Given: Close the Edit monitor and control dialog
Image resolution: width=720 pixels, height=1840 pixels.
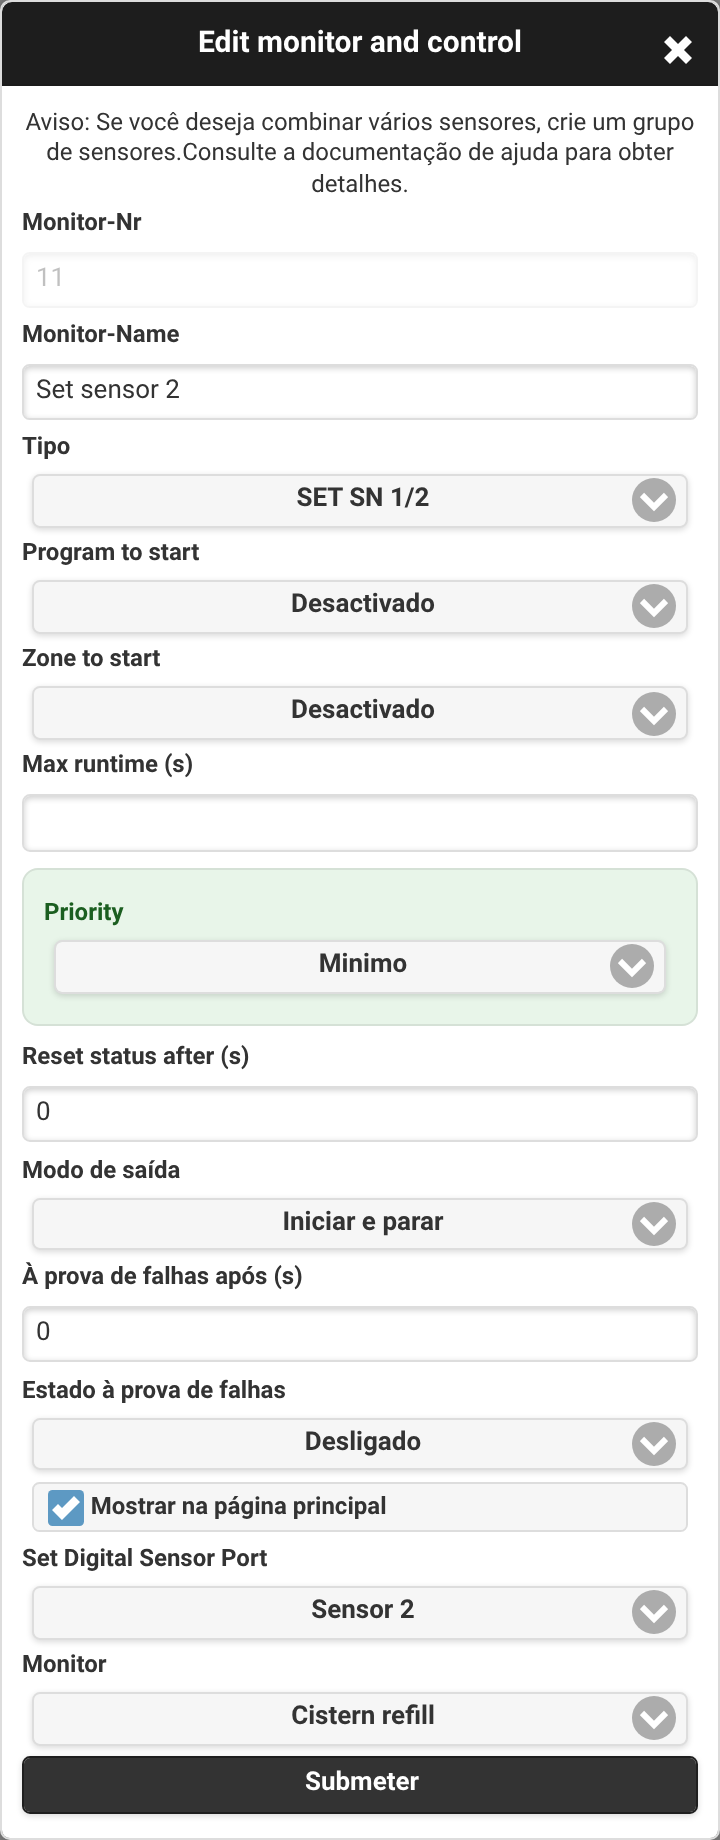Looking at the screenshot, I should (x=678, y=50).
